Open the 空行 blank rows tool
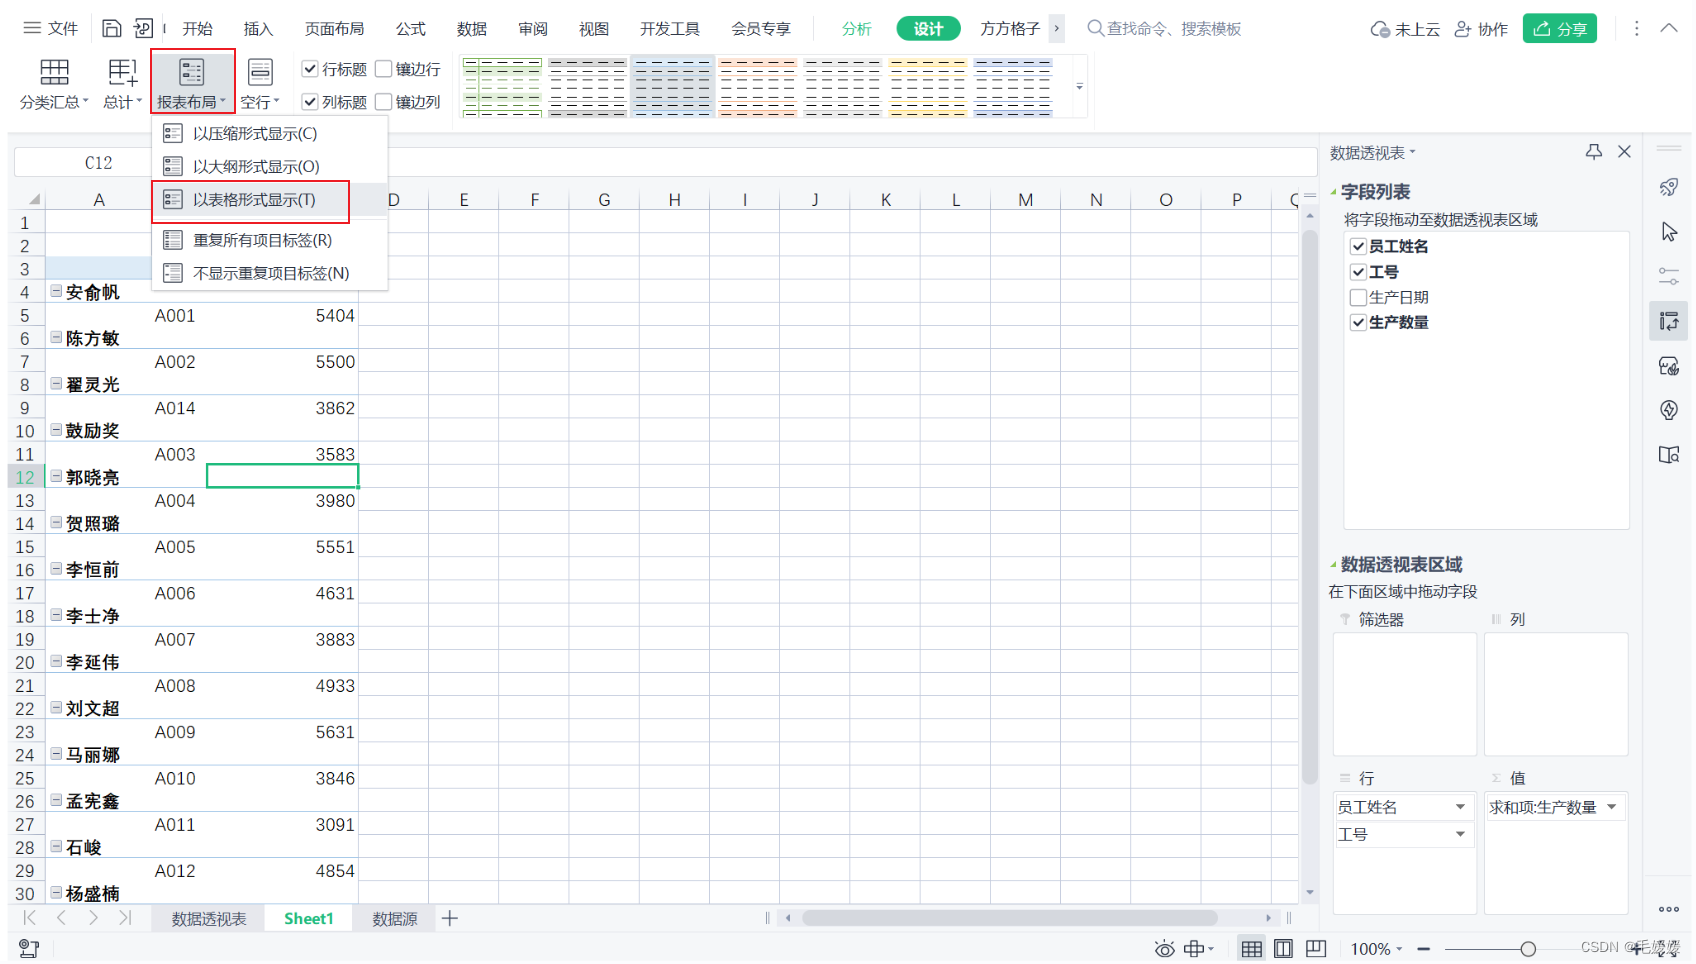Viewport: 1696px width, 964px height. [260, 83]
